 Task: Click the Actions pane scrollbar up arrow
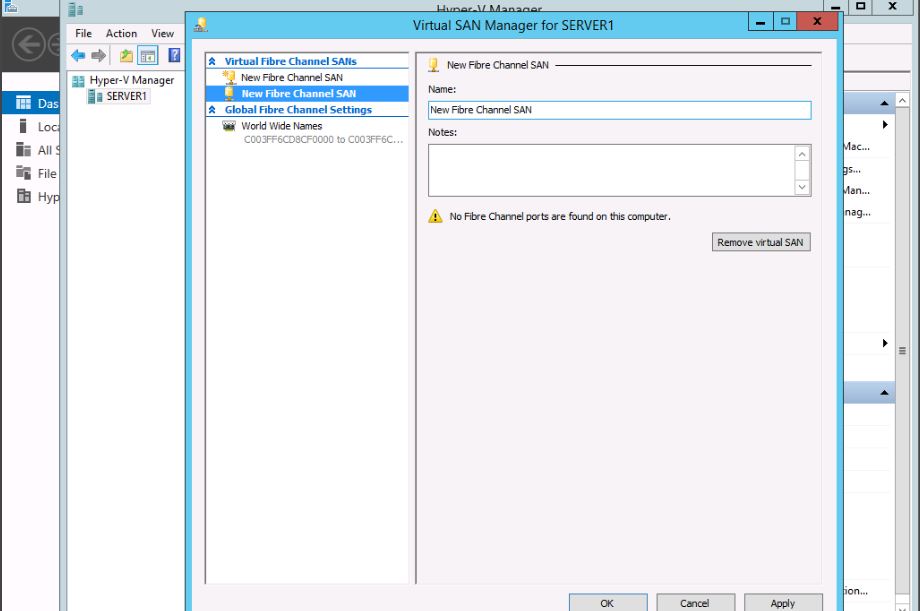pos(902,100)
